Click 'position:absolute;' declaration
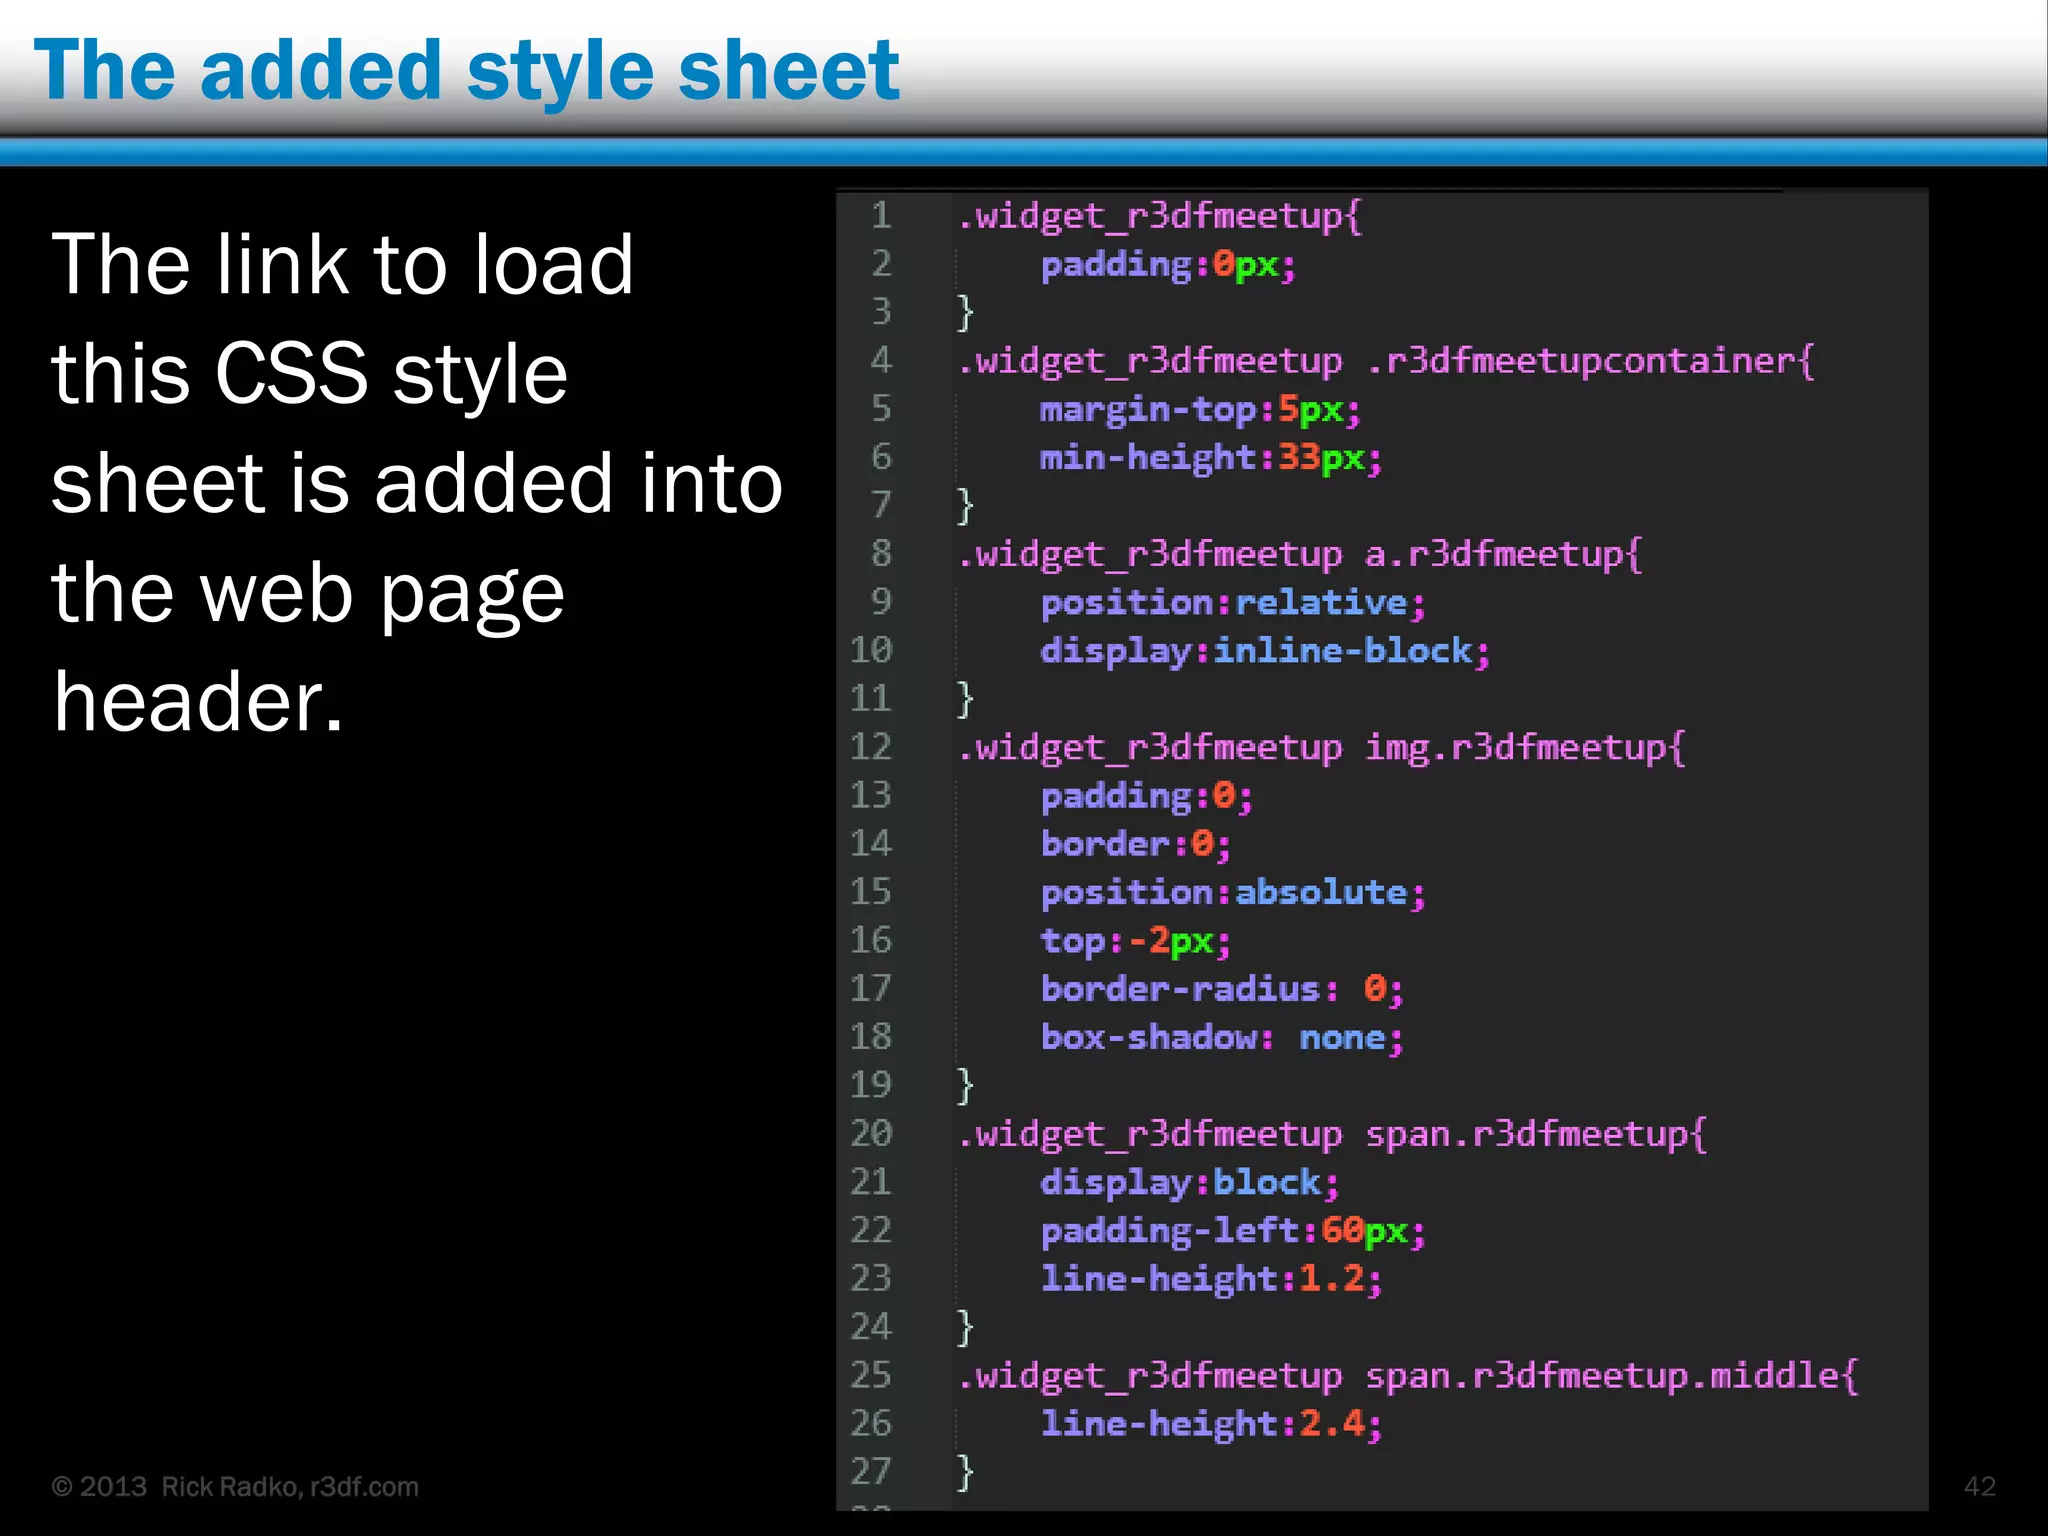This screenshot has height=1536, width=2048. pos(1233,892)
